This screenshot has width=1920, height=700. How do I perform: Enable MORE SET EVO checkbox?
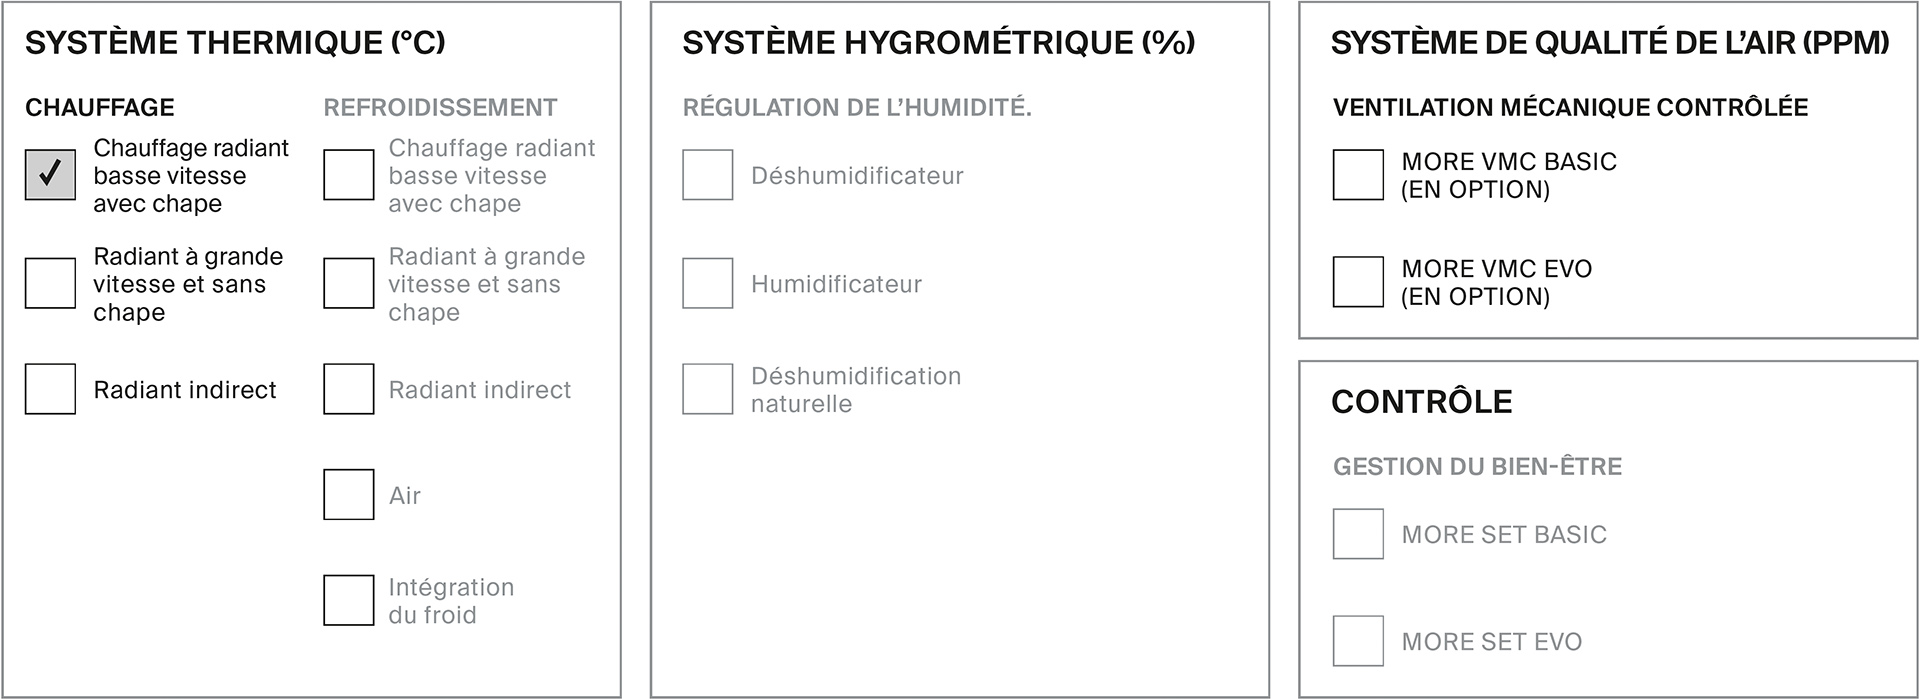pyautogui.click(x=1358, y=641)
